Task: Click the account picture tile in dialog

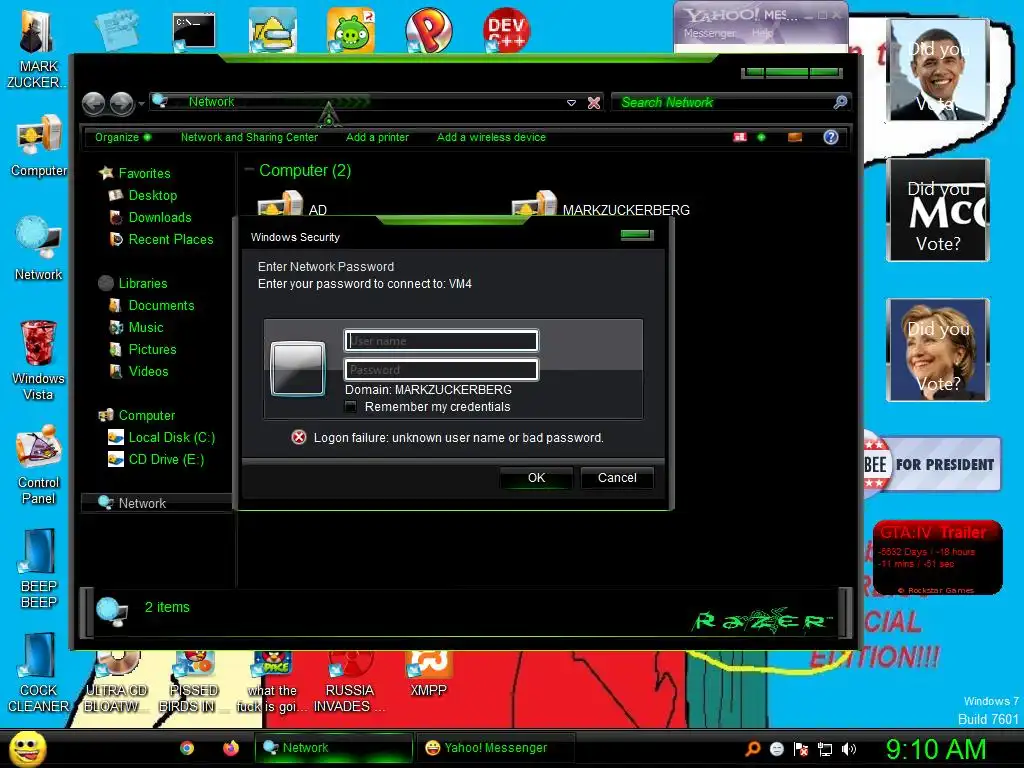Action: coord(298,369)
